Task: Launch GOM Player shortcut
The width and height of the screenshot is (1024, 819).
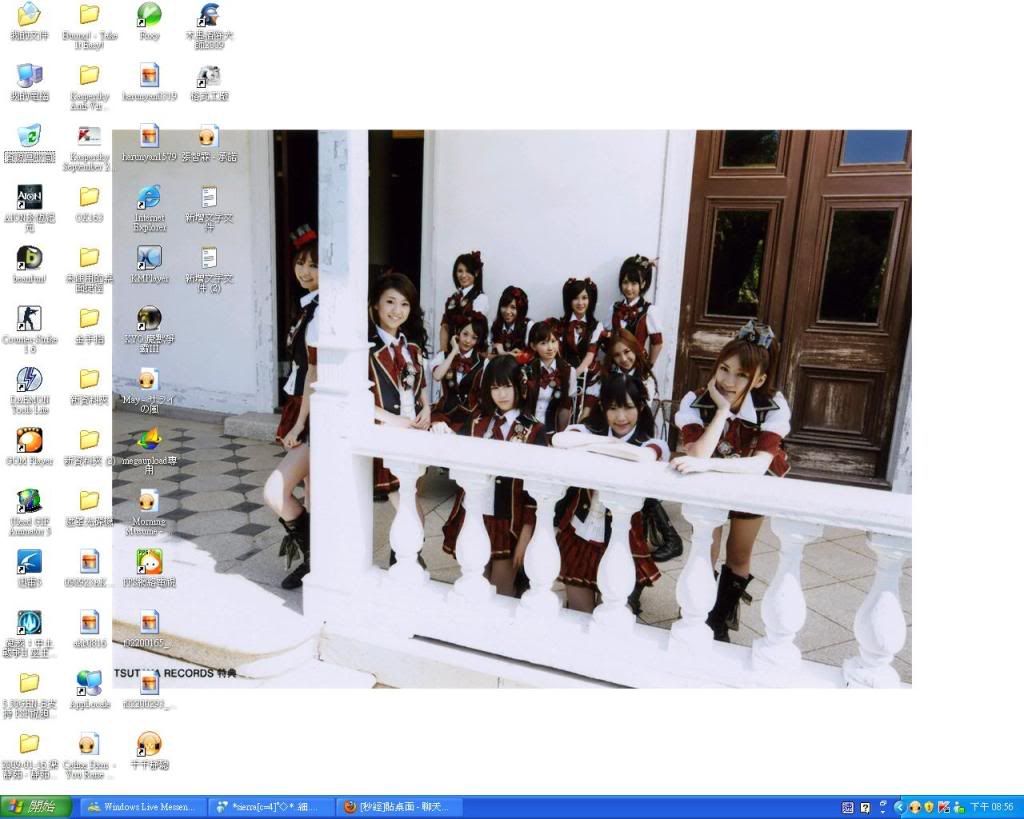Action: (29, 440)
